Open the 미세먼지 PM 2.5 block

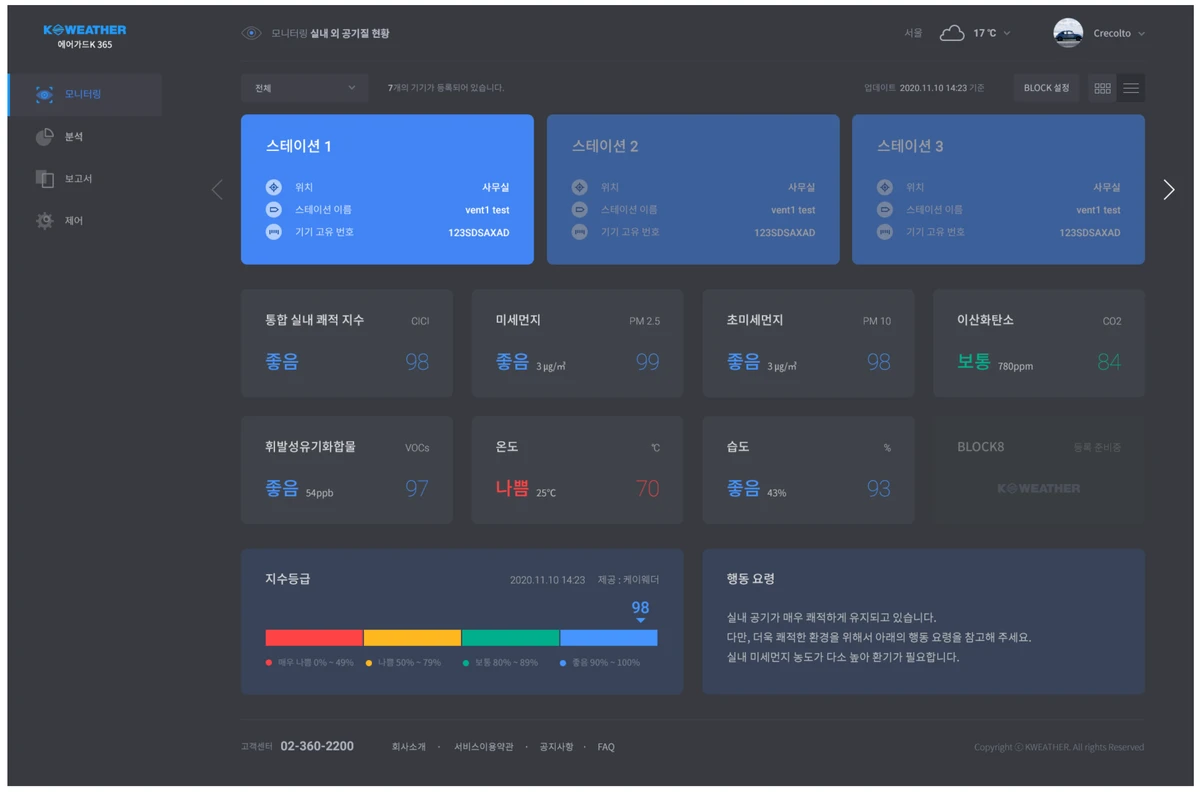(x=577, y=343)
